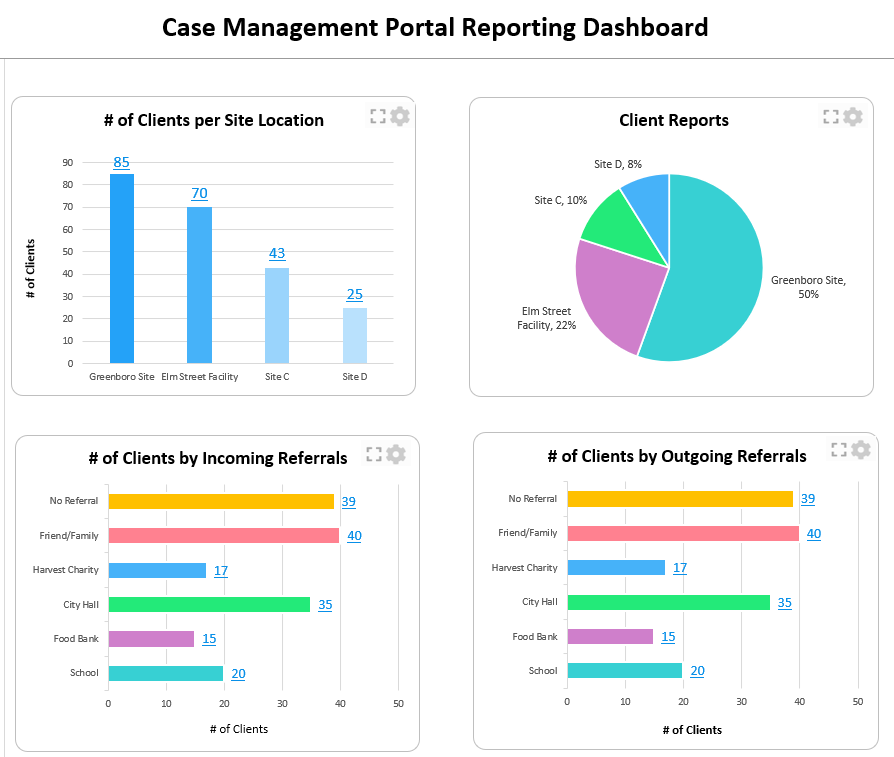The height and width of the screenshot is (757, 894).
Task: Click the yellow No Referral bar in Incoming Referrals
Action: (x=220, y=502)
